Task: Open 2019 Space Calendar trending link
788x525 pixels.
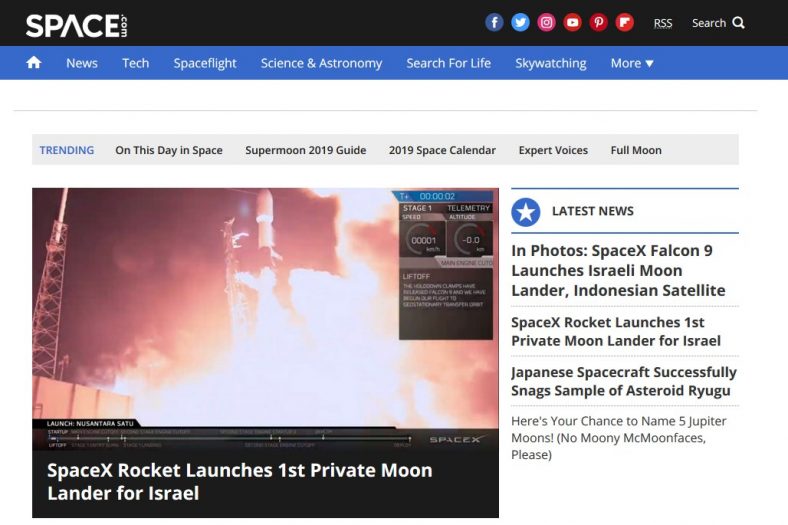Action: tap(442, 150)
